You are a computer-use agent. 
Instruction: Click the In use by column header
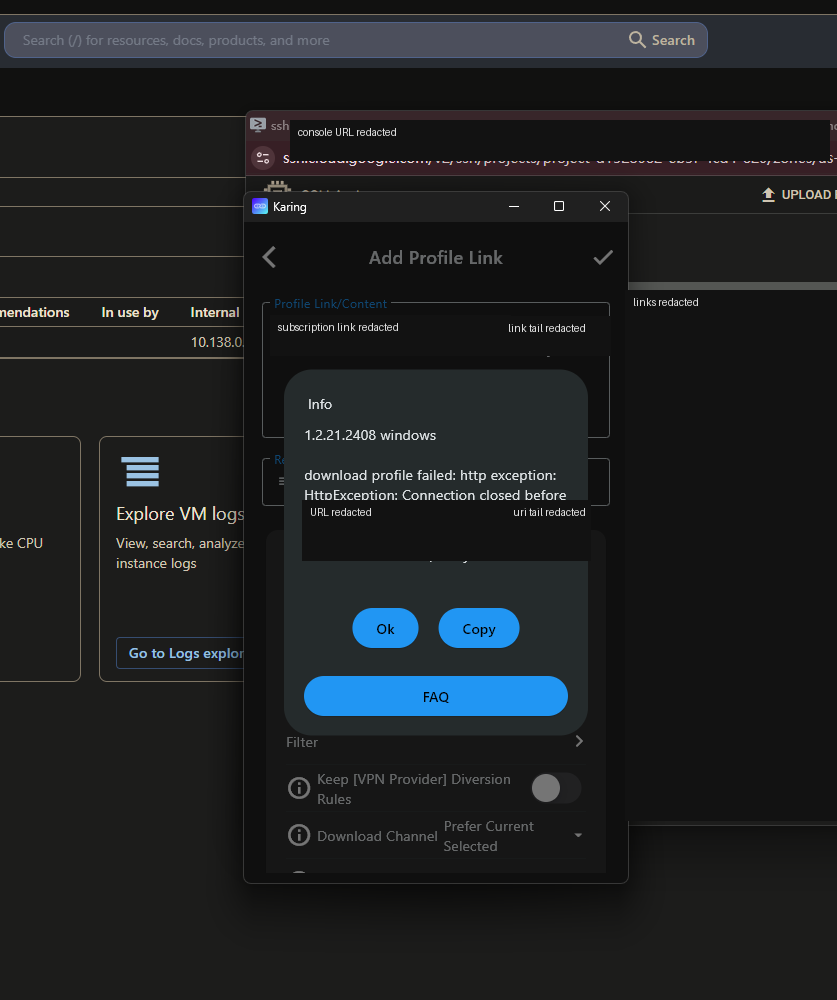coord(130,312)
